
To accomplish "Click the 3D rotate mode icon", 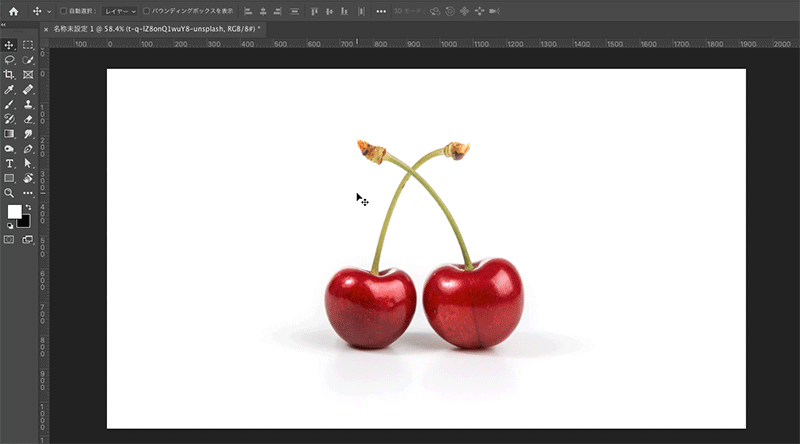I will pos(435,11).
